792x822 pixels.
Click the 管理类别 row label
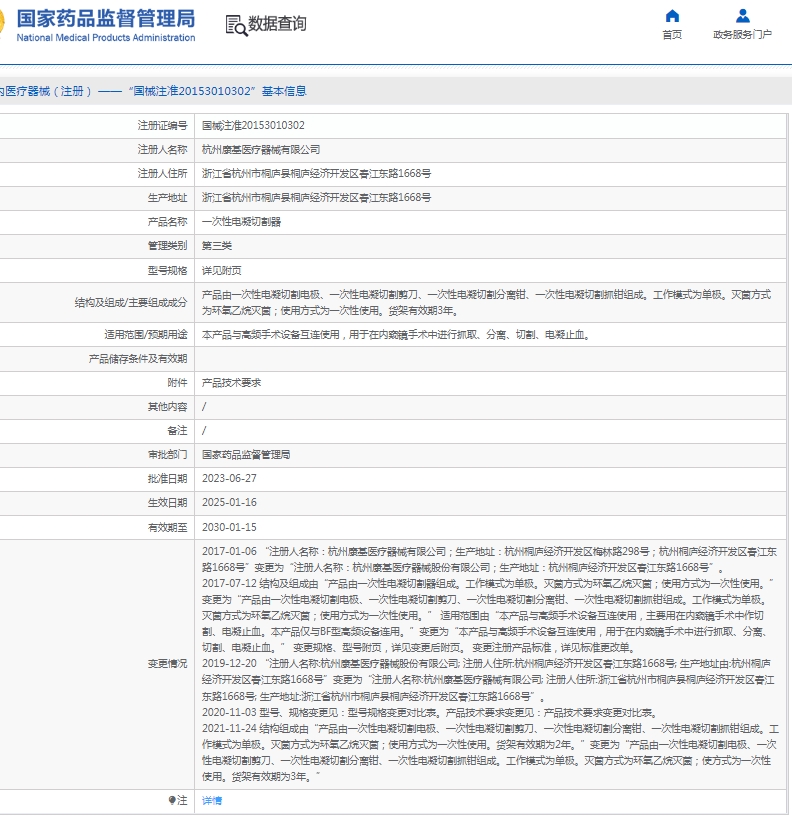pyautogui.click(x=167, y=245)
